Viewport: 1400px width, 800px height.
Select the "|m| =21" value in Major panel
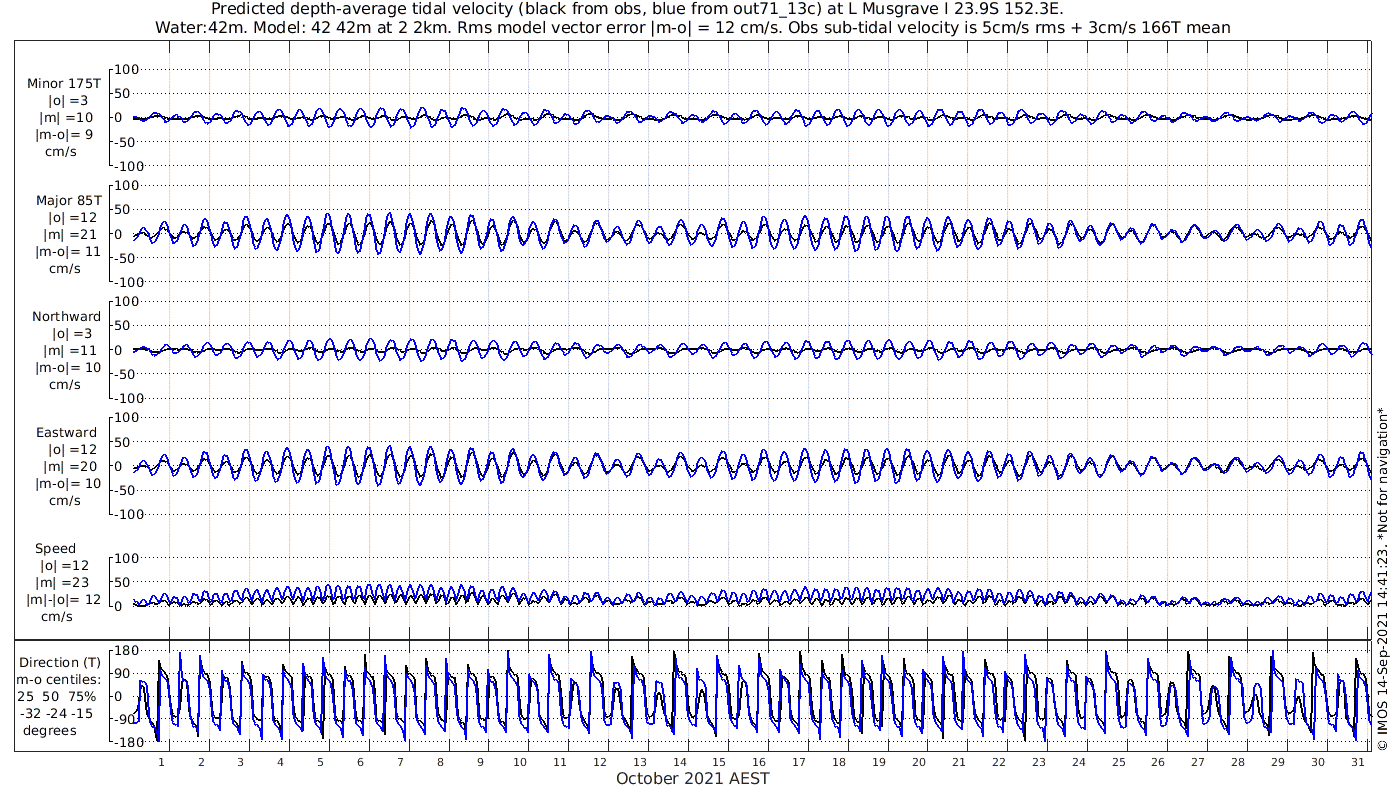tap(71, 234)
